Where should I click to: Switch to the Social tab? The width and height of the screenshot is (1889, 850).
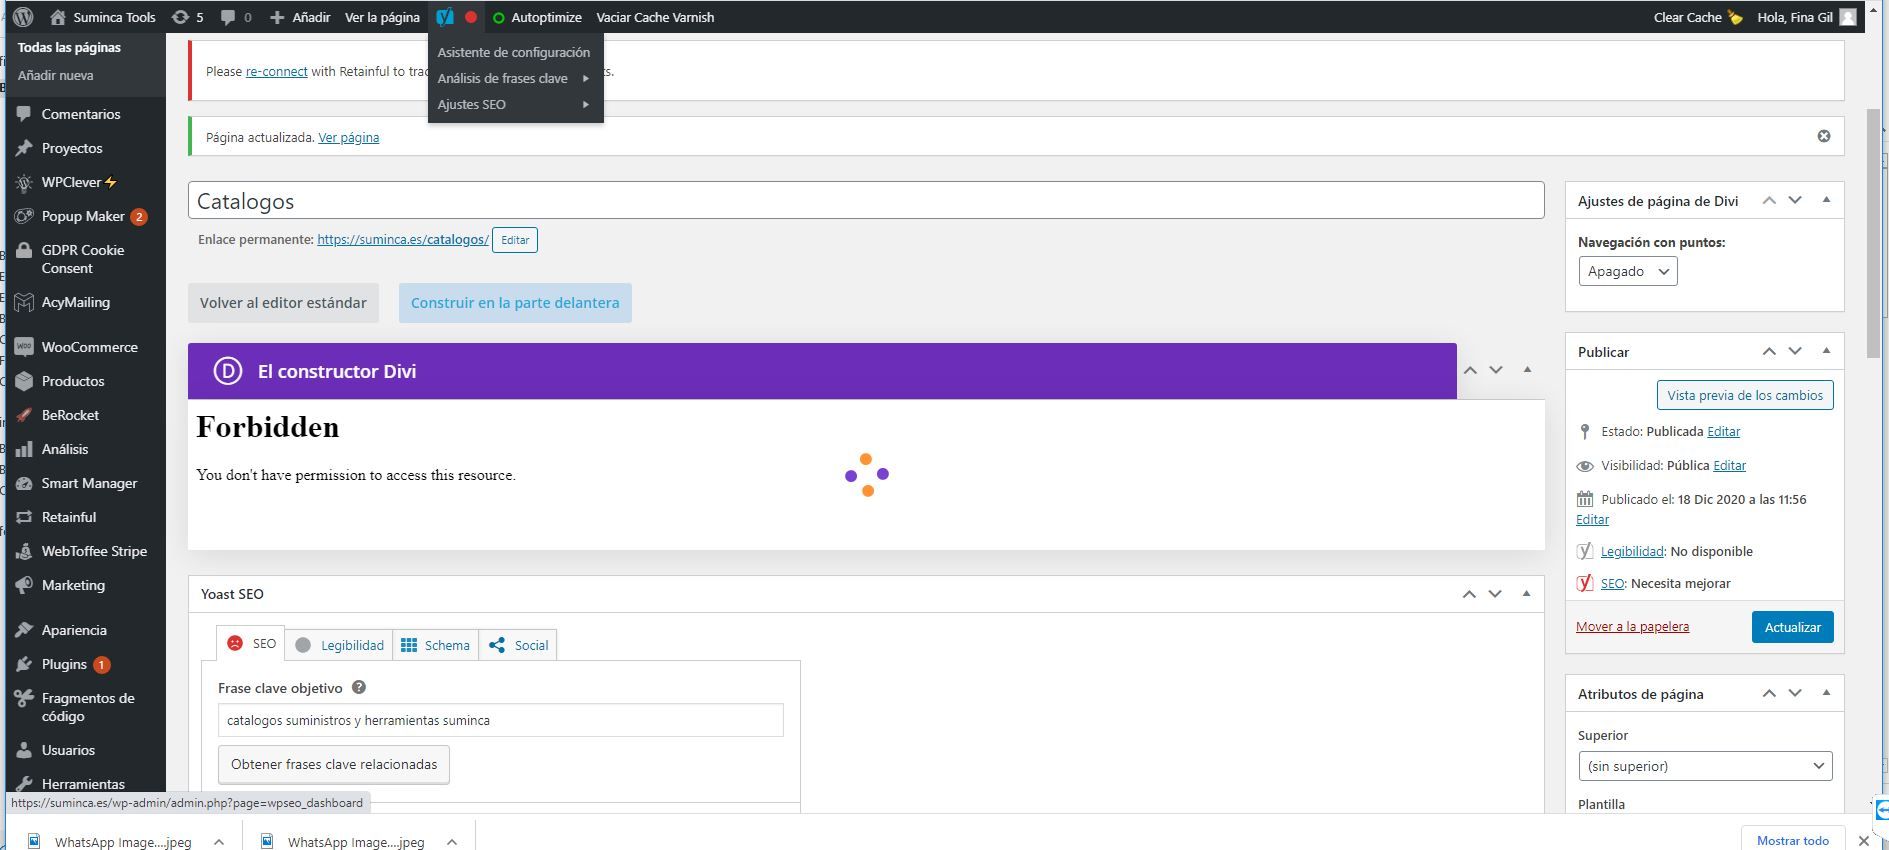518,645
